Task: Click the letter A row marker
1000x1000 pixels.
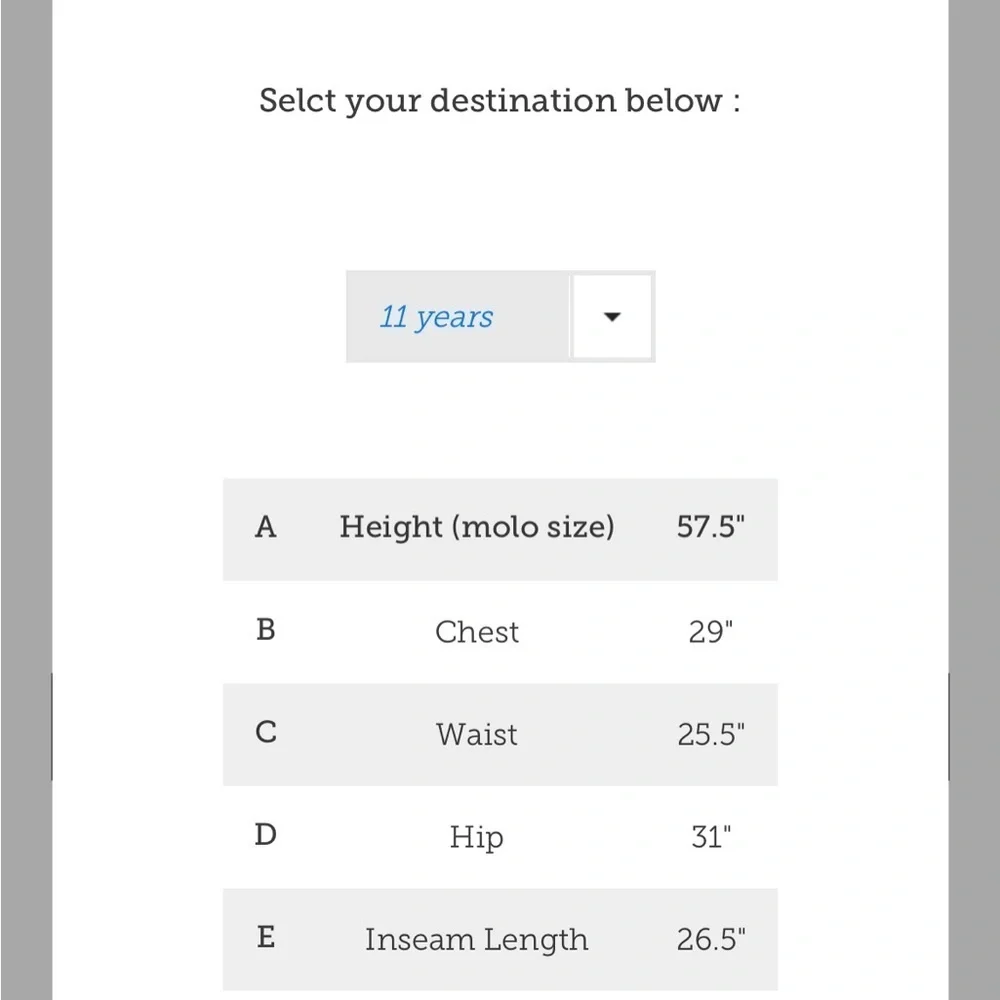Action: [x=265, y=527]
